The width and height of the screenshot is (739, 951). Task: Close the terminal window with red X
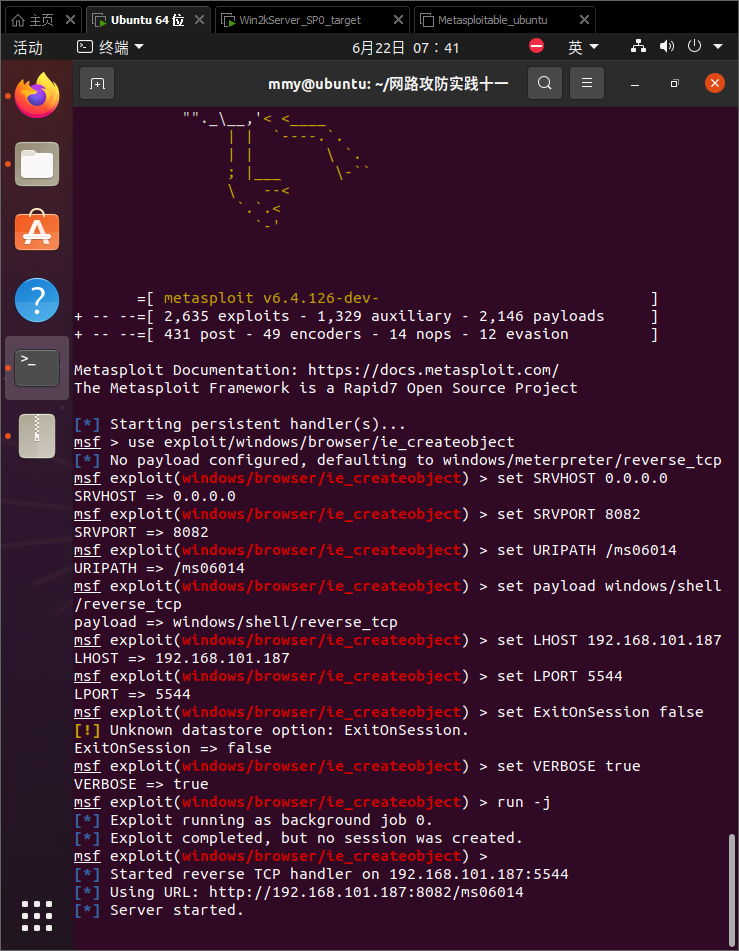715,83
